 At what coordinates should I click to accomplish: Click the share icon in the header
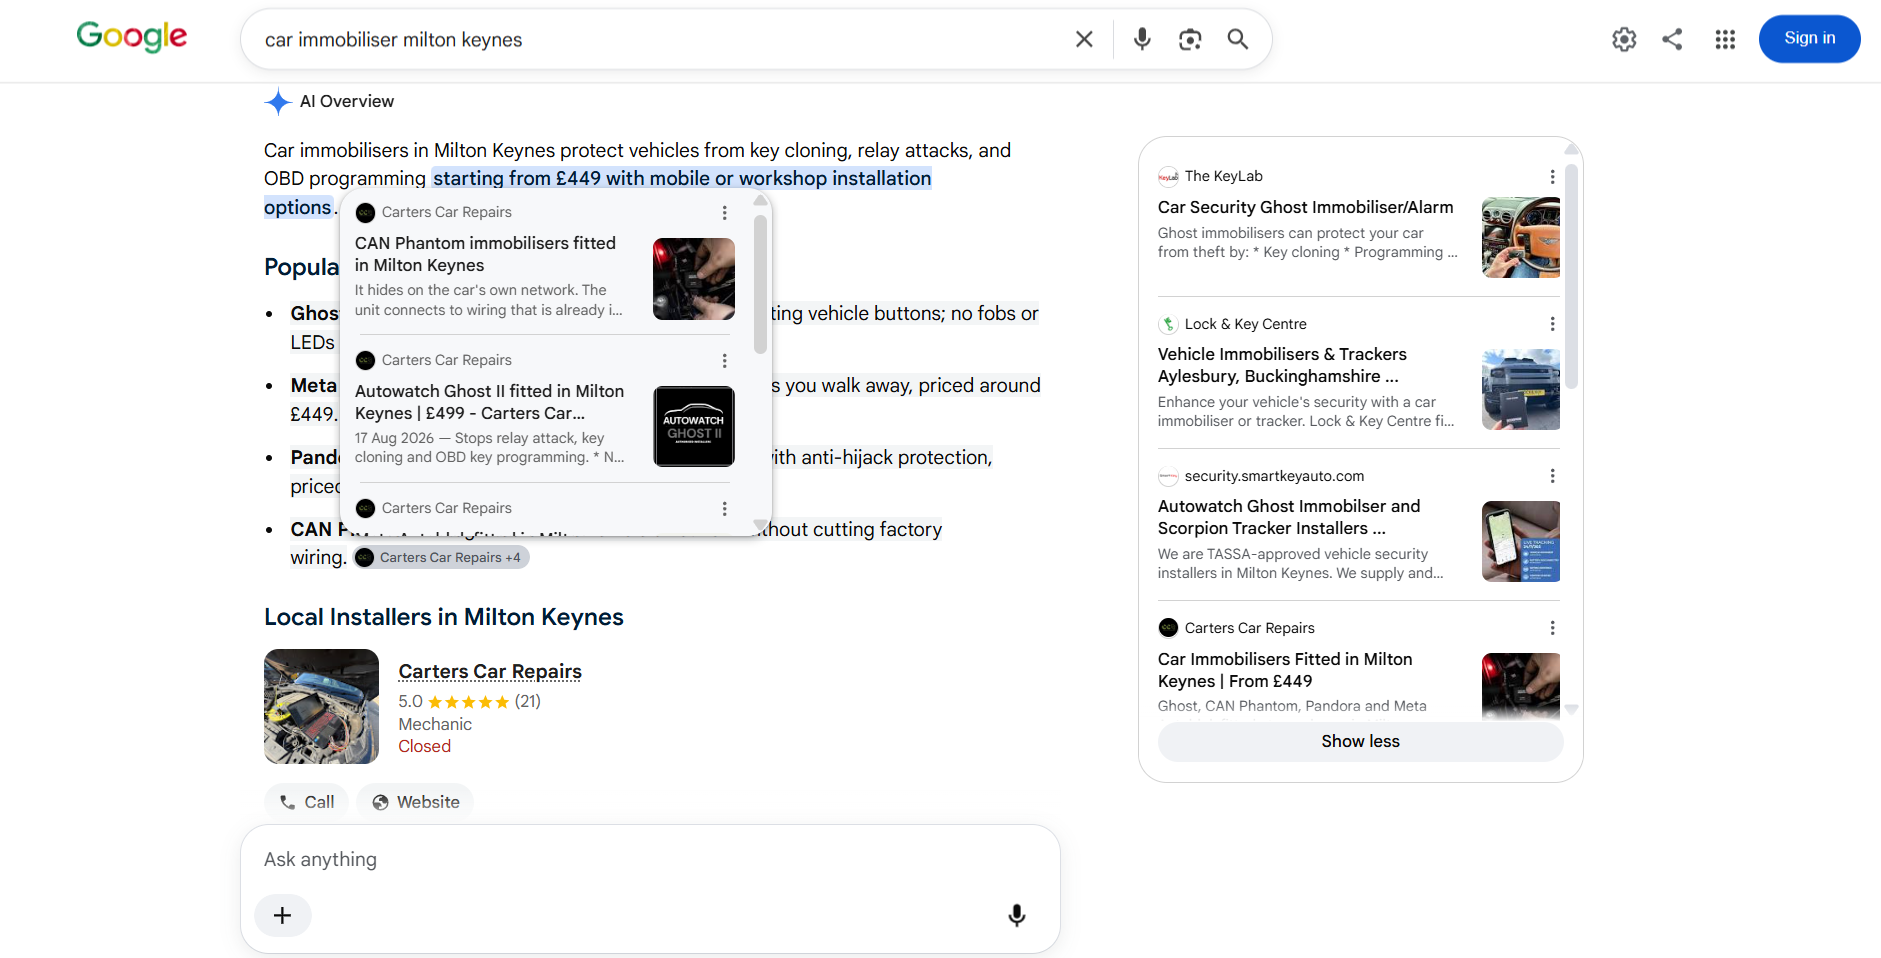pos(1672,39)
